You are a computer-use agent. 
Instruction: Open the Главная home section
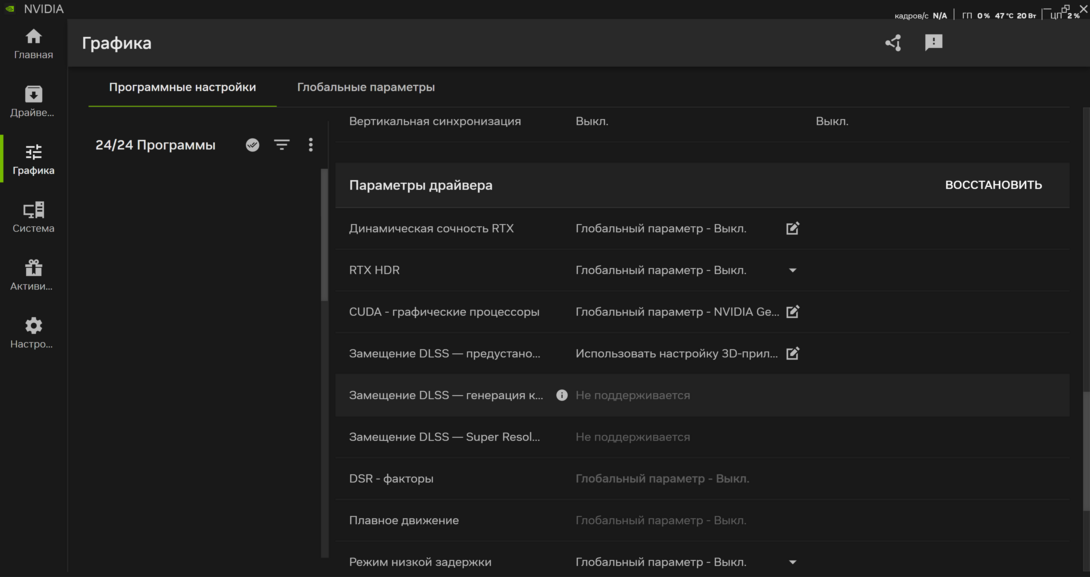tap(33, 44)
